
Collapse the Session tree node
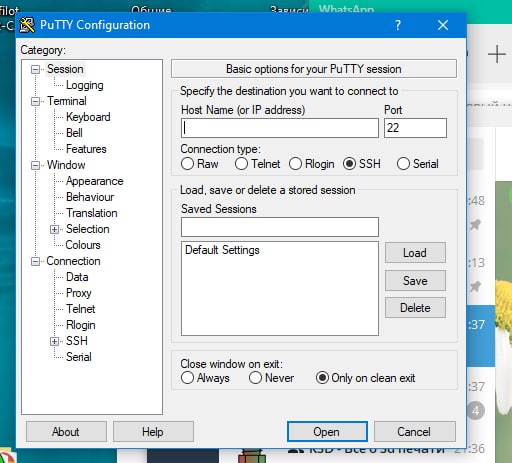click(x=35, y=69)
